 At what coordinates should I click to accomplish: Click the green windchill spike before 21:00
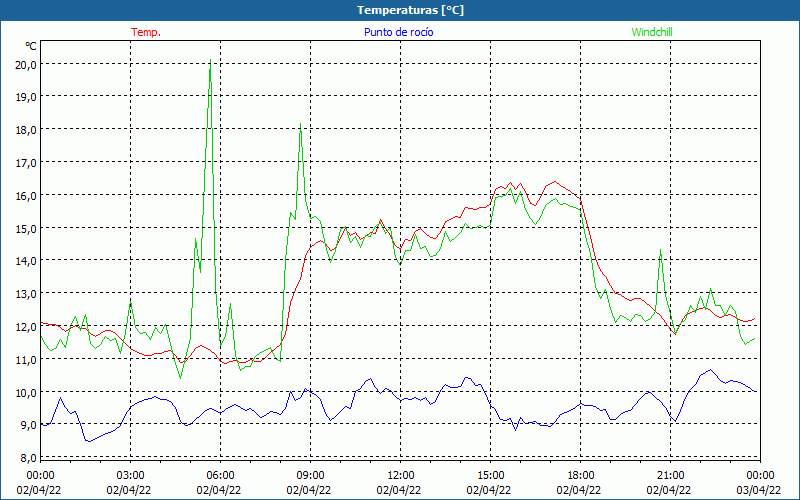(661, 251)
